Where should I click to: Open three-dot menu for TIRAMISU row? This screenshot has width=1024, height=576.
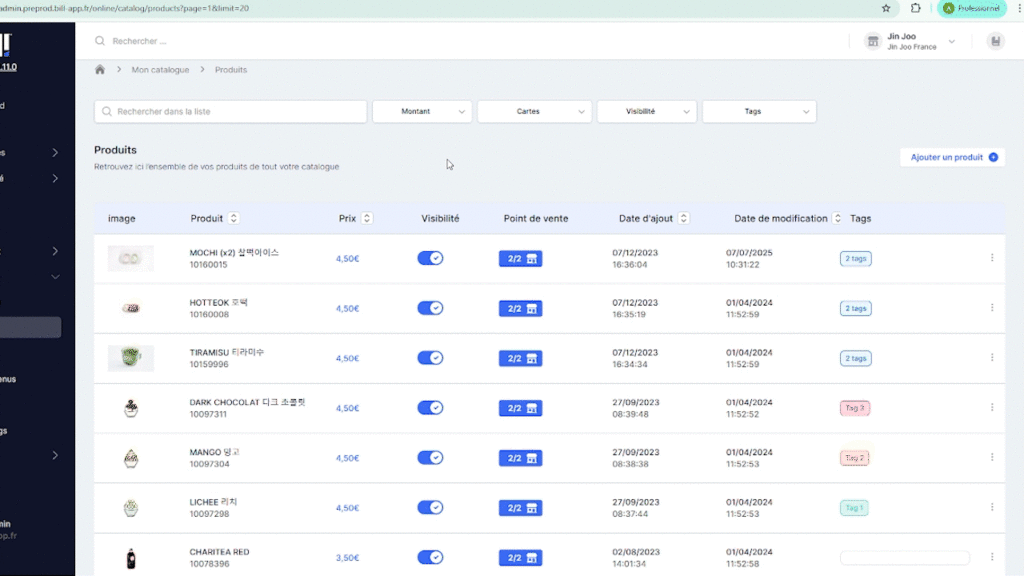[x=992, y=358]
